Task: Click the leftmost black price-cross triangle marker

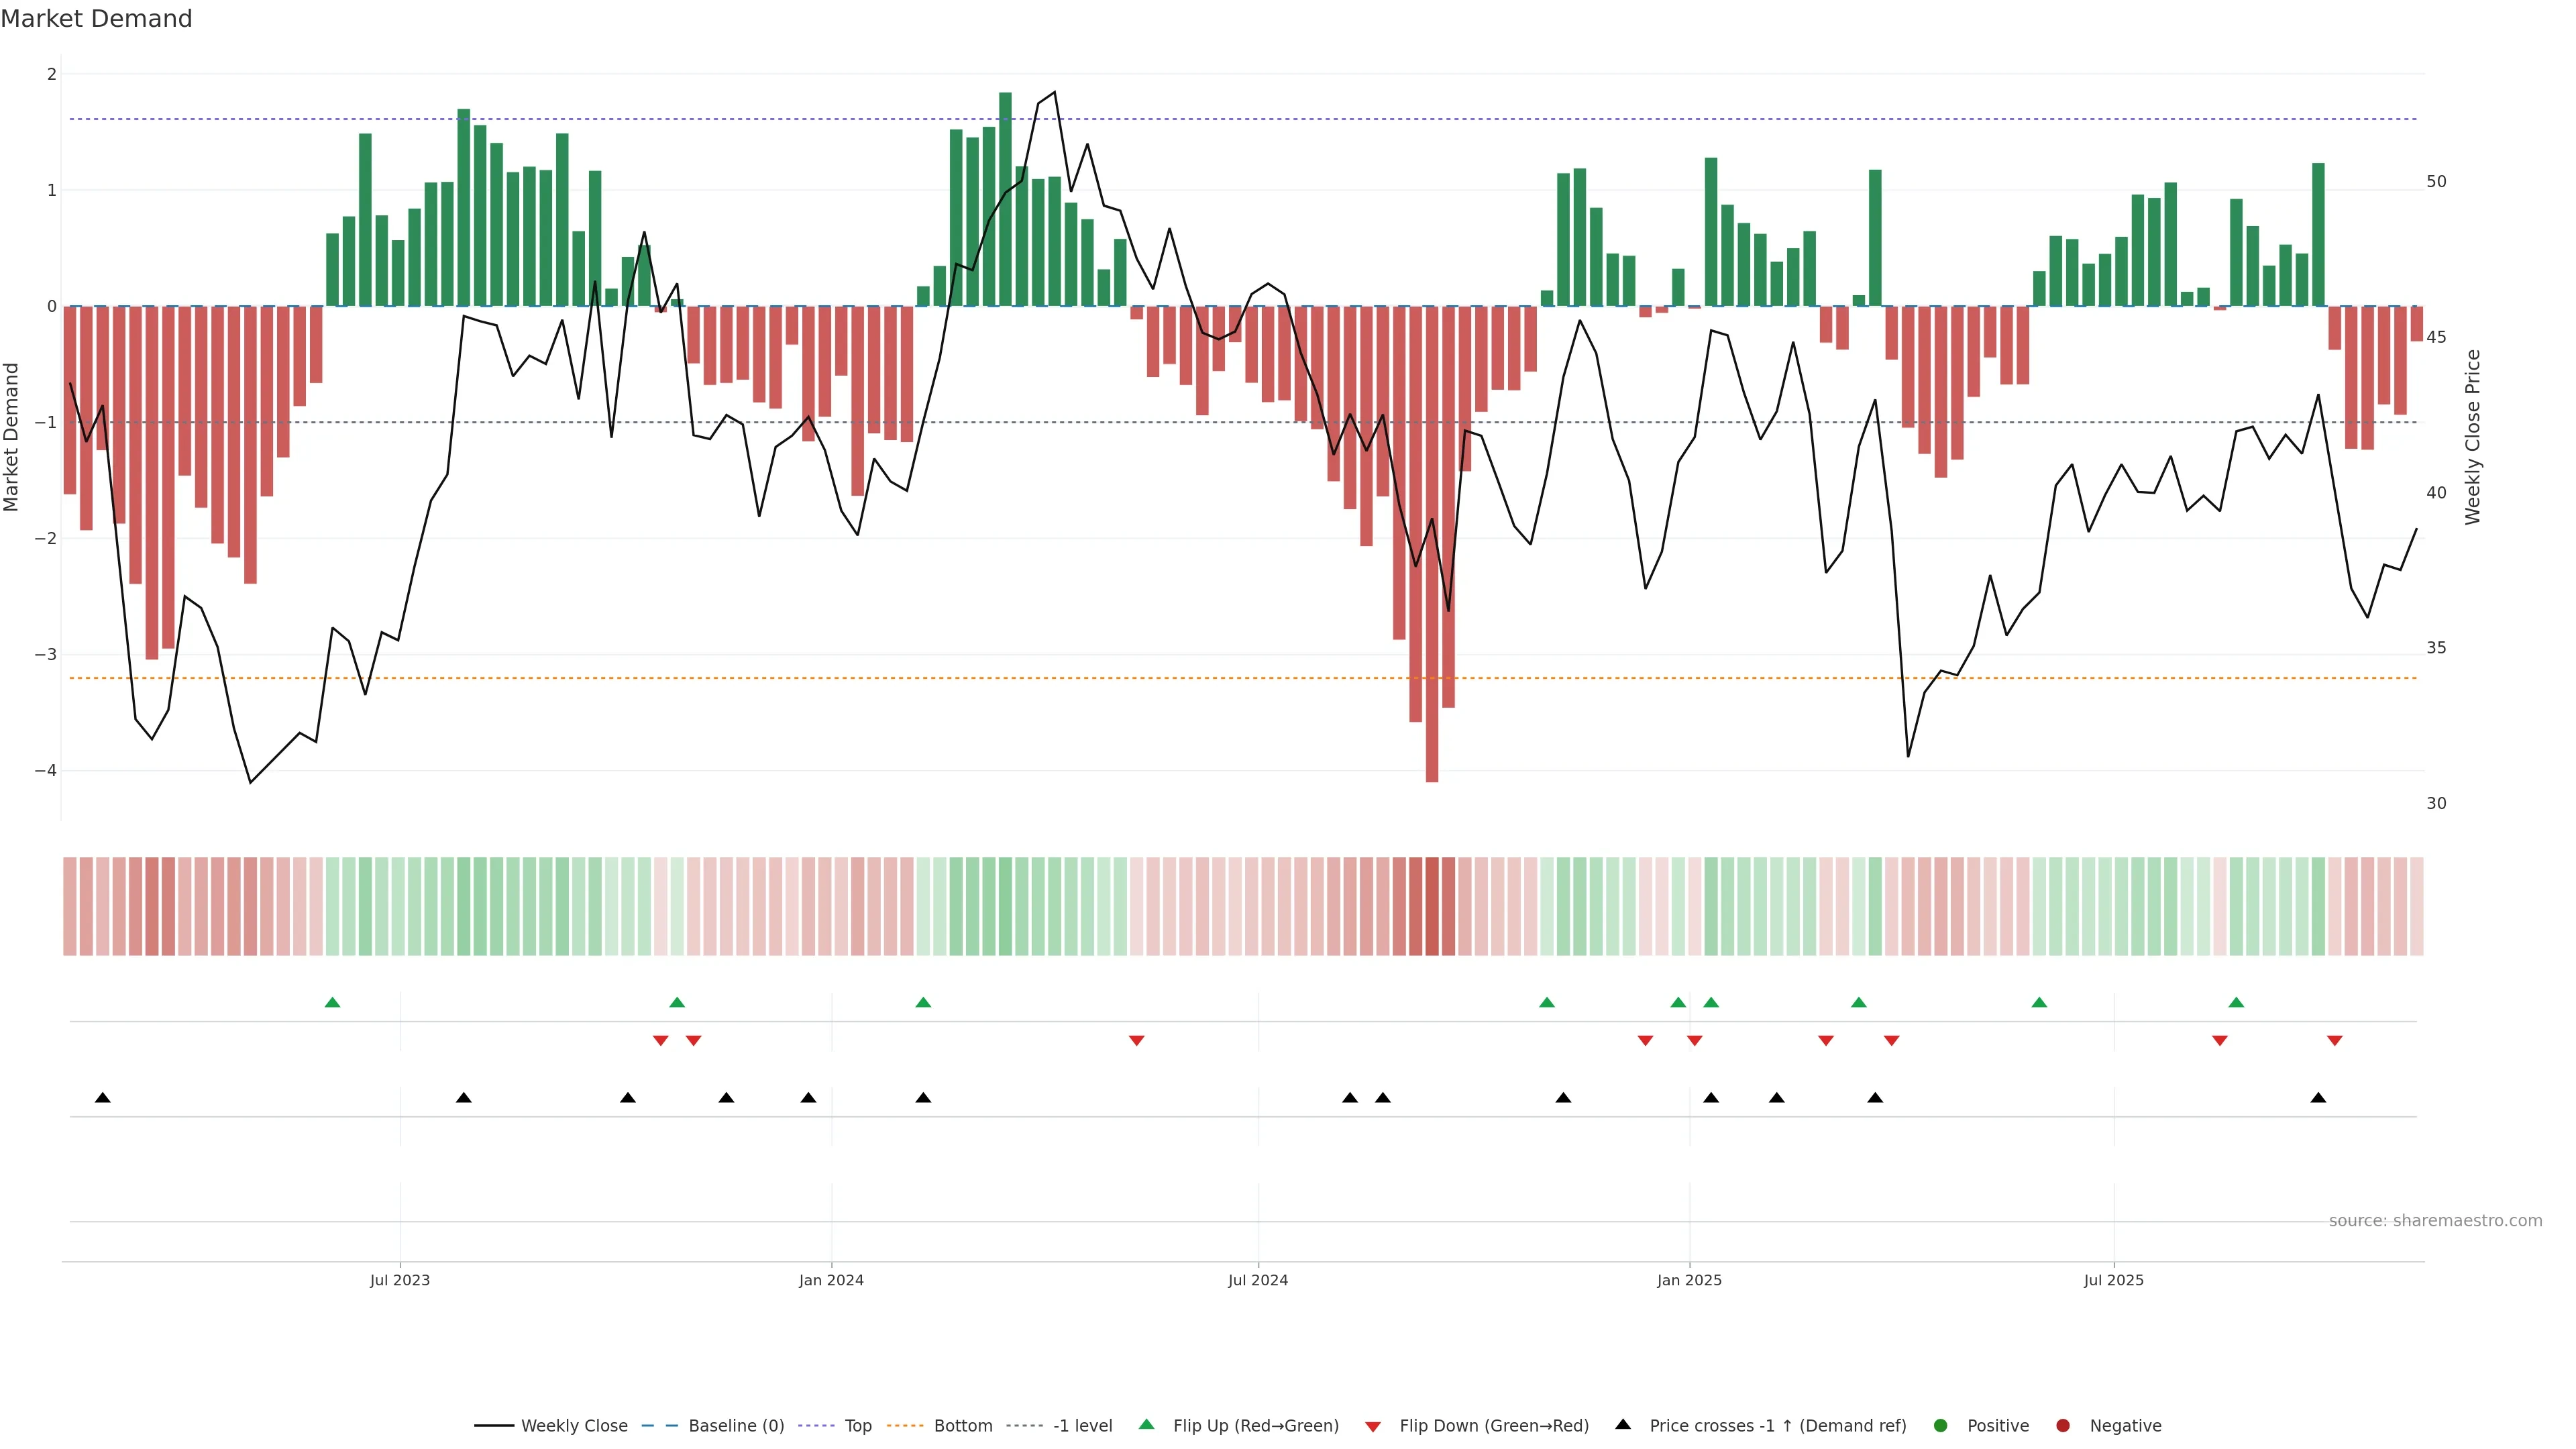Action: click(x=103, y=1098)
